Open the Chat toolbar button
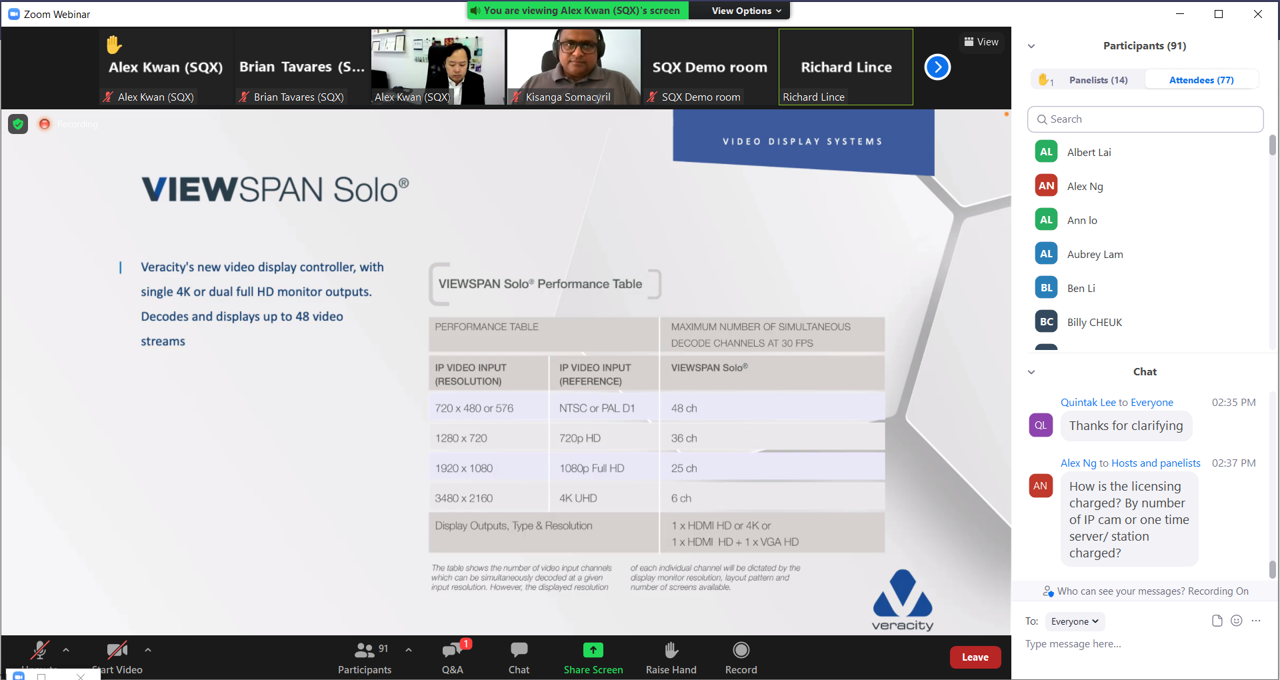 pyautogui.click(x=518, y=658)
